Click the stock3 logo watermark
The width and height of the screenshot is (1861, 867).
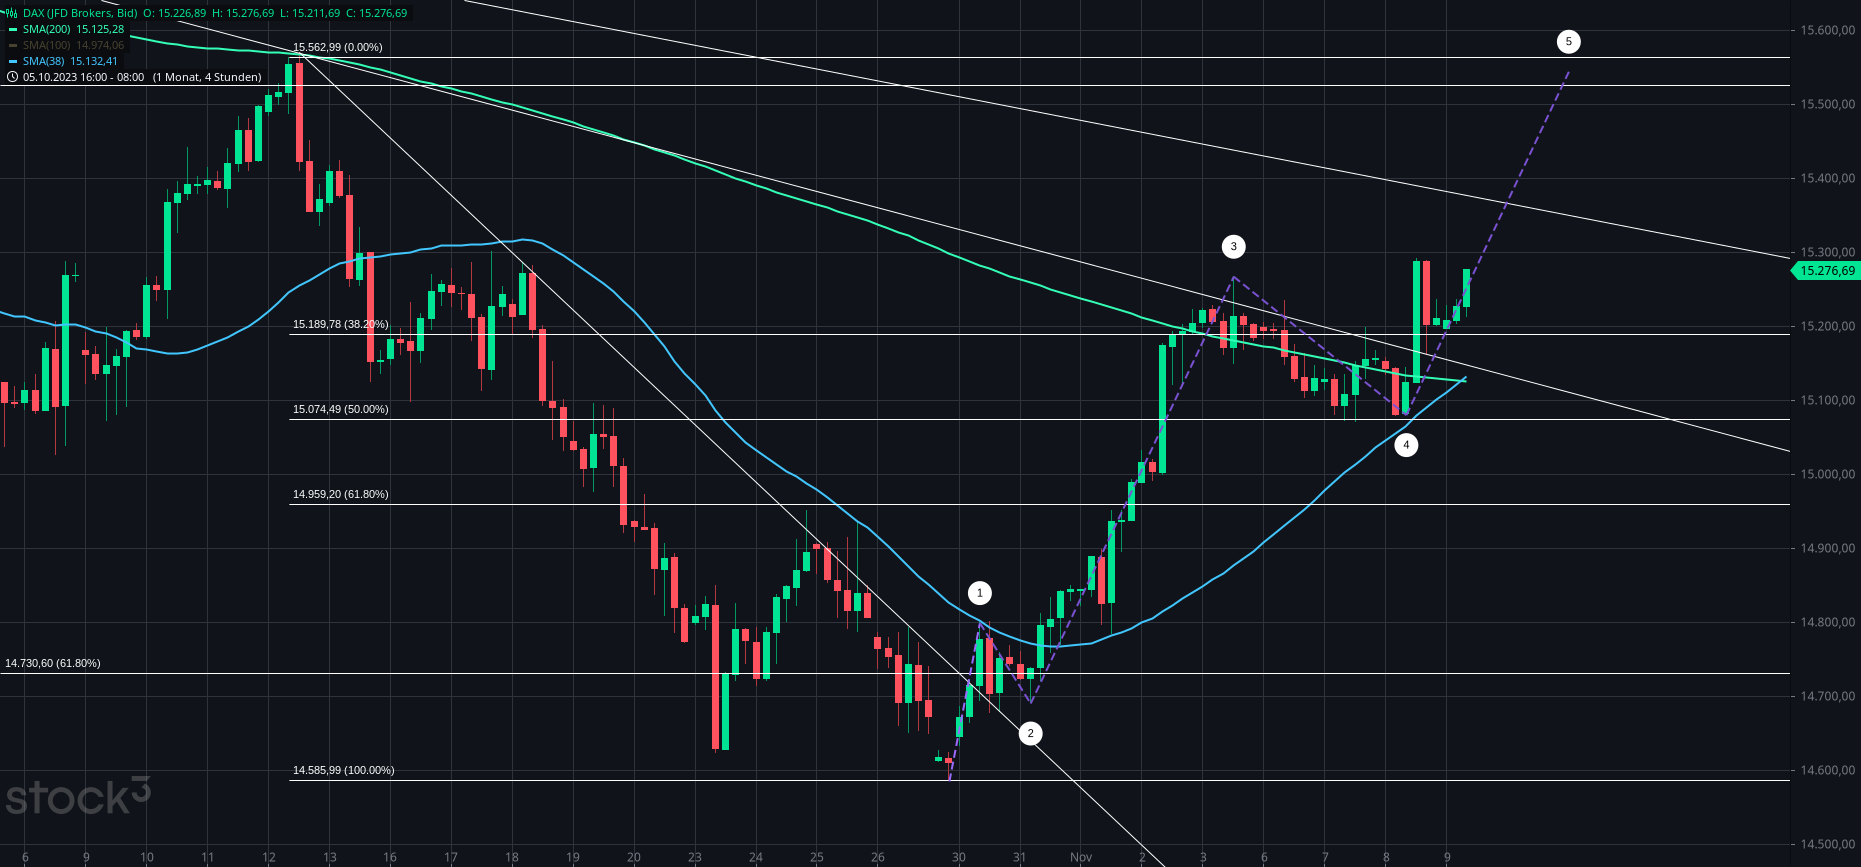coord(78,797)
